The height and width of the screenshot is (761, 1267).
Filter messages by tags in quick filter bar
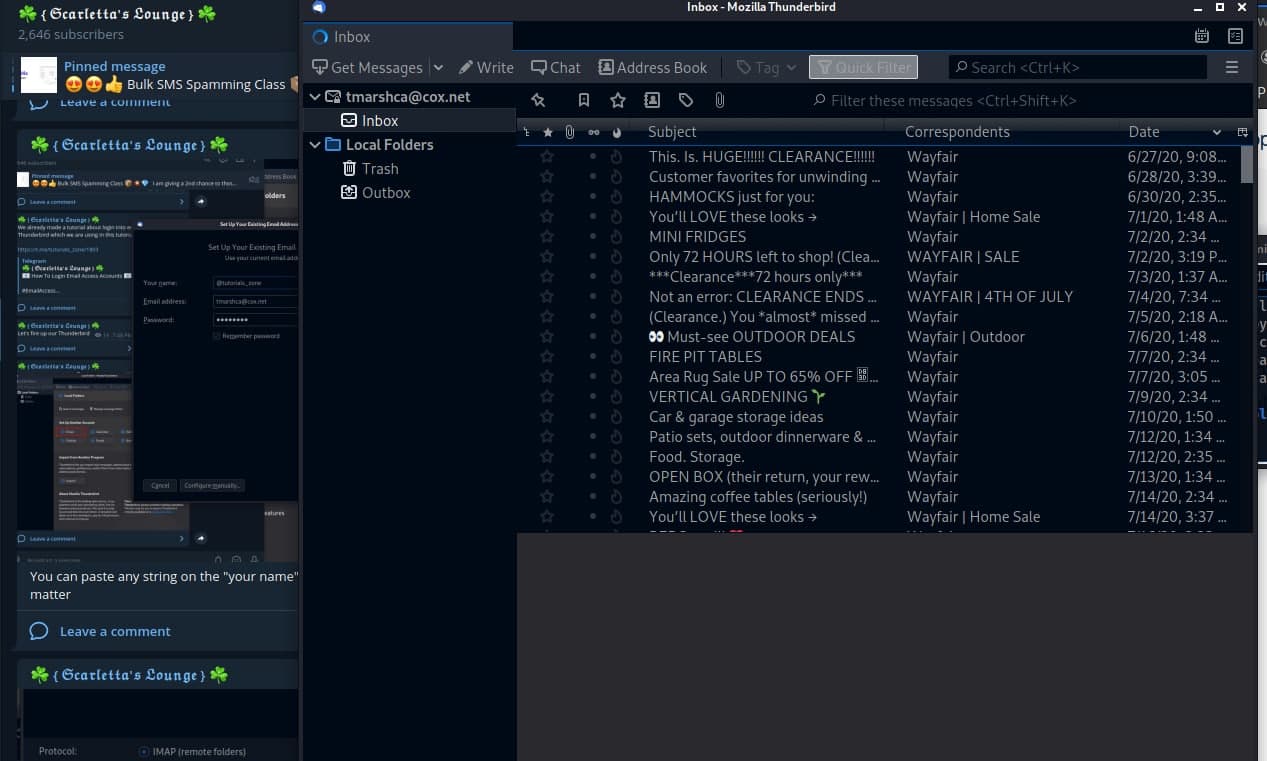(686, 100)
